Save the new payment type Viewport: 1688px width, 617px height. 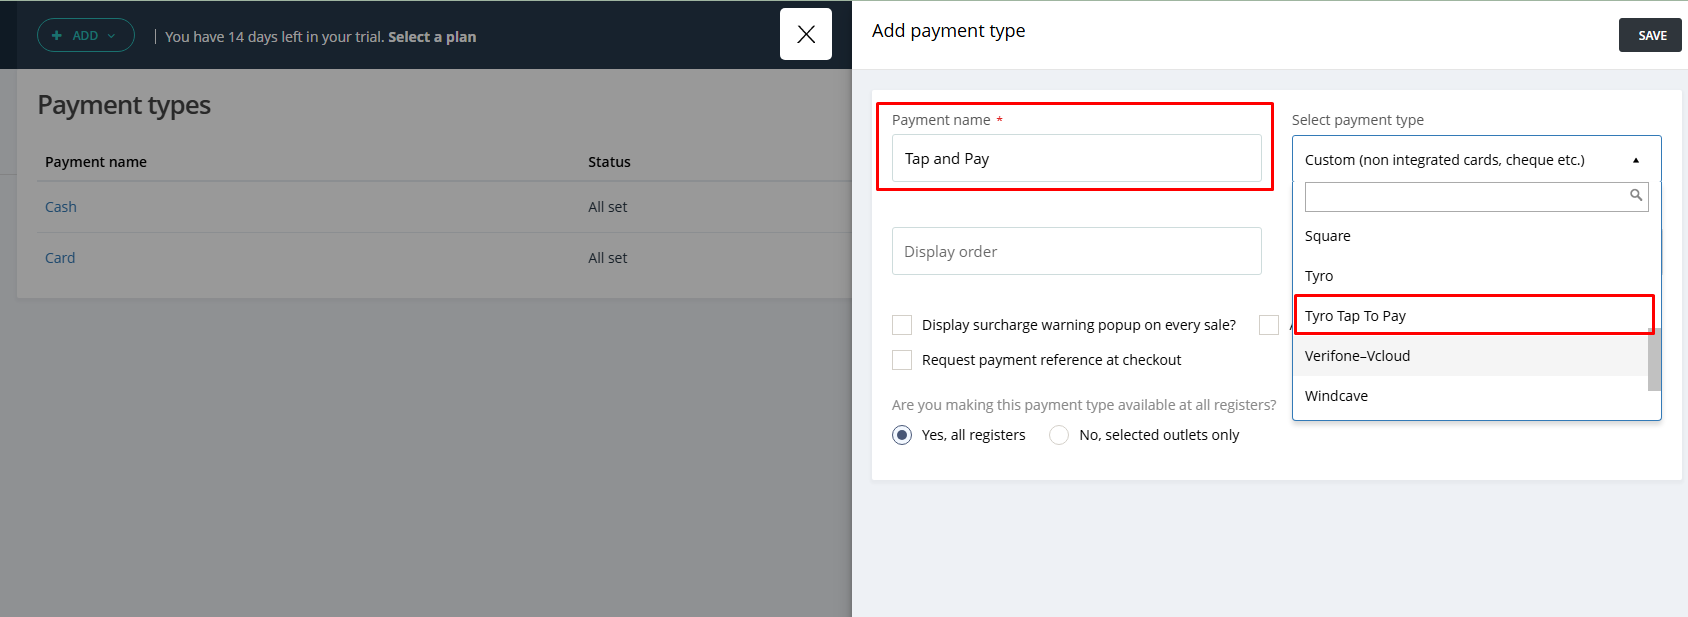click(x=1651, y=35)
